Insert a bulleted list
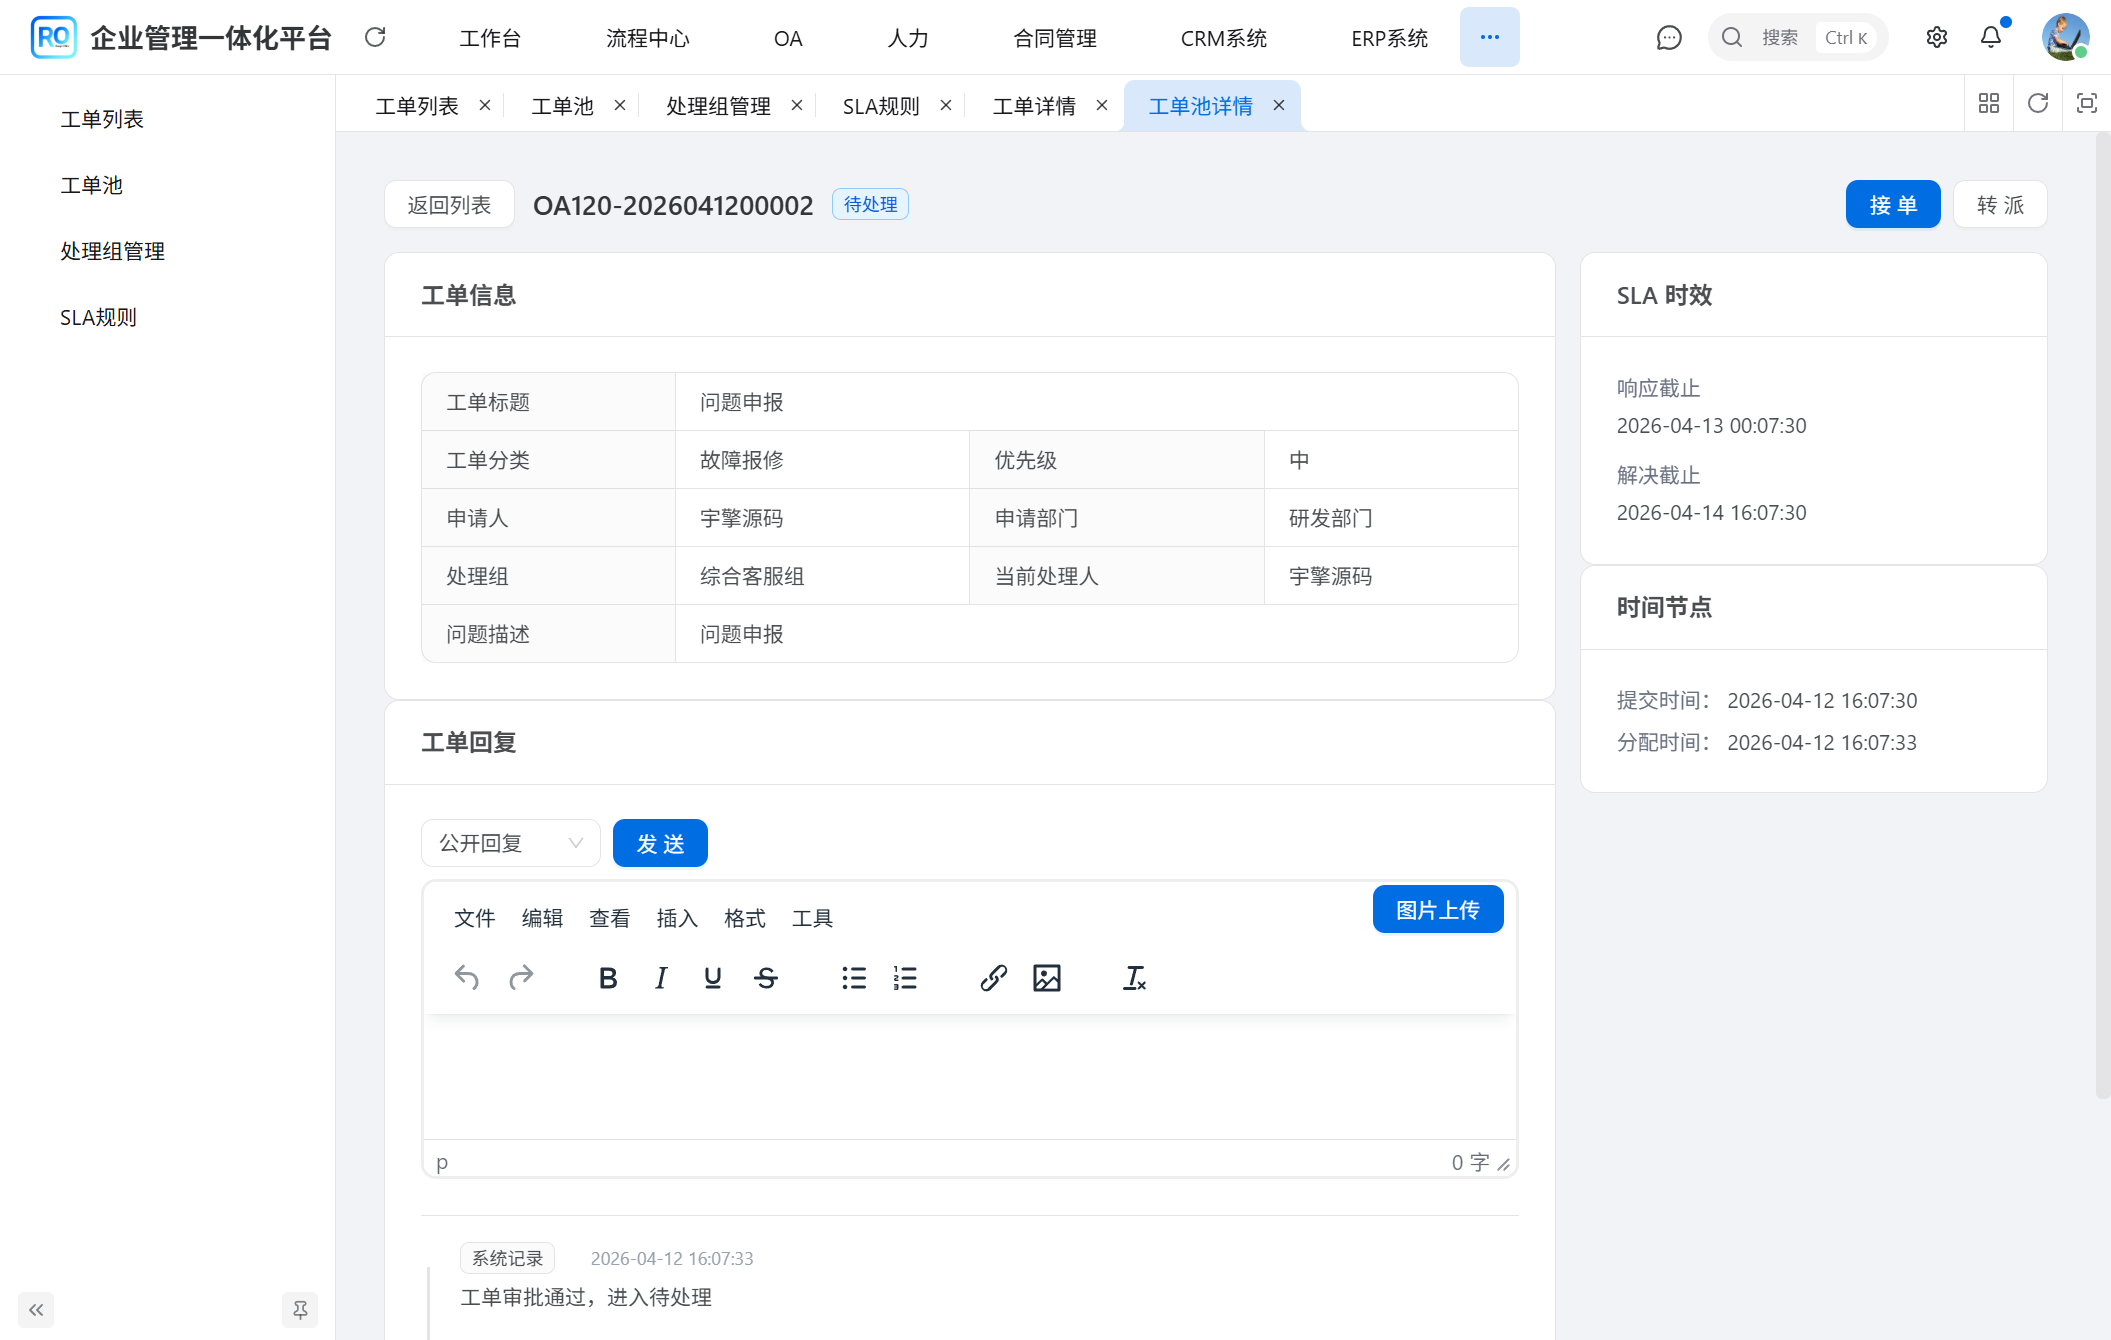 point(853,978)
